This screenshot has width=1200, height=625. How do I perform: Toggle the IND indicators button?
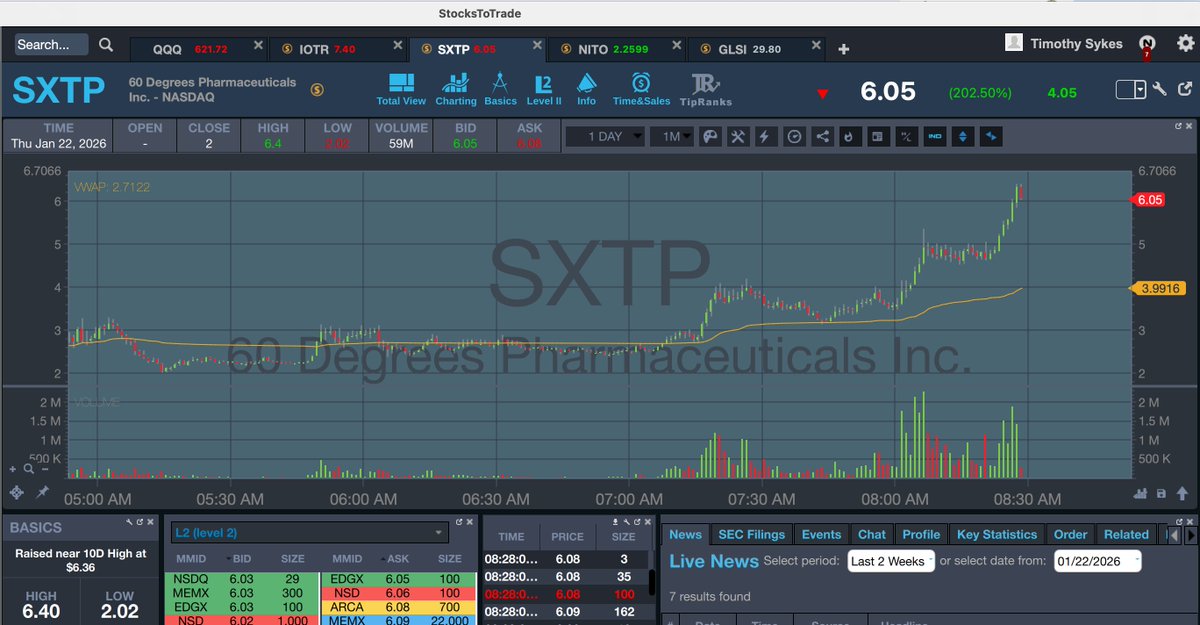(935, 136)
